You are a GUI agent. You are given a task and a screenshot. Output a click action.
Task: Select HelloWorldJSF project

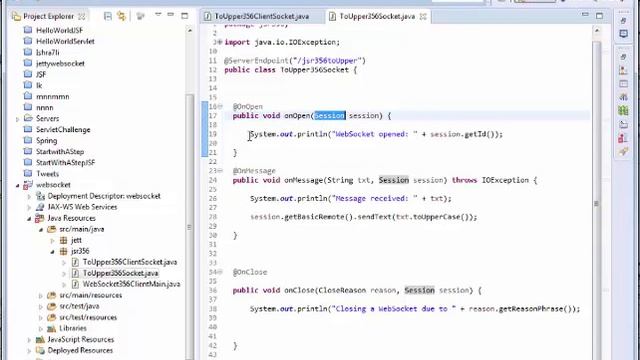coord(59,30)
